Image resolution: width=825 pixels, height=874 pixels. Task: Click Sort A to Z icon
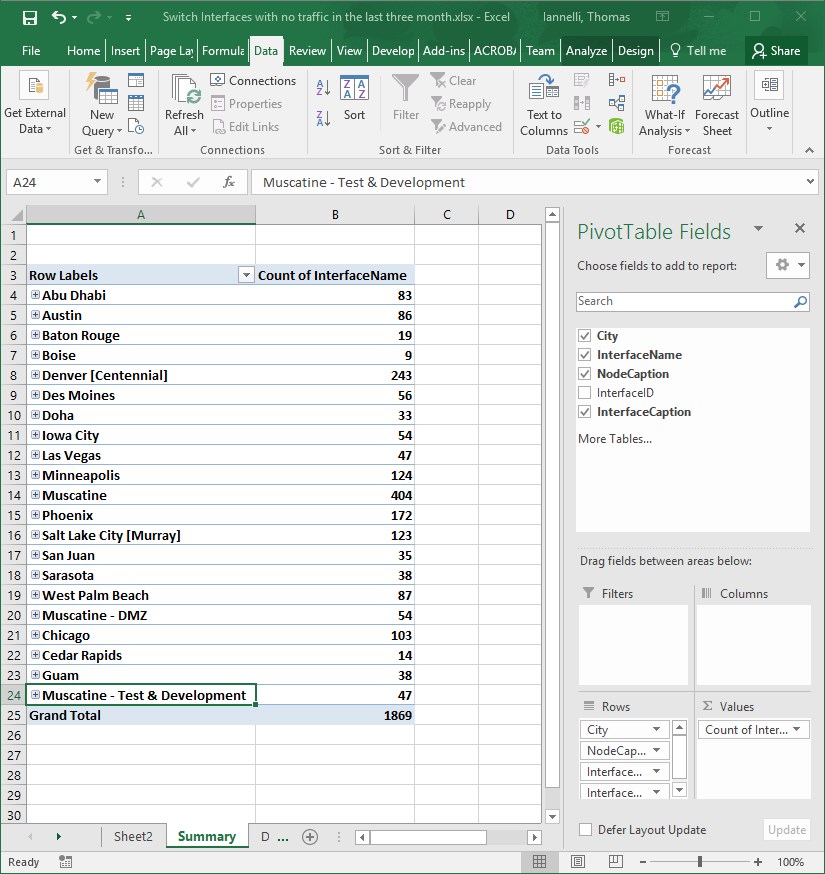click(323, 88)
